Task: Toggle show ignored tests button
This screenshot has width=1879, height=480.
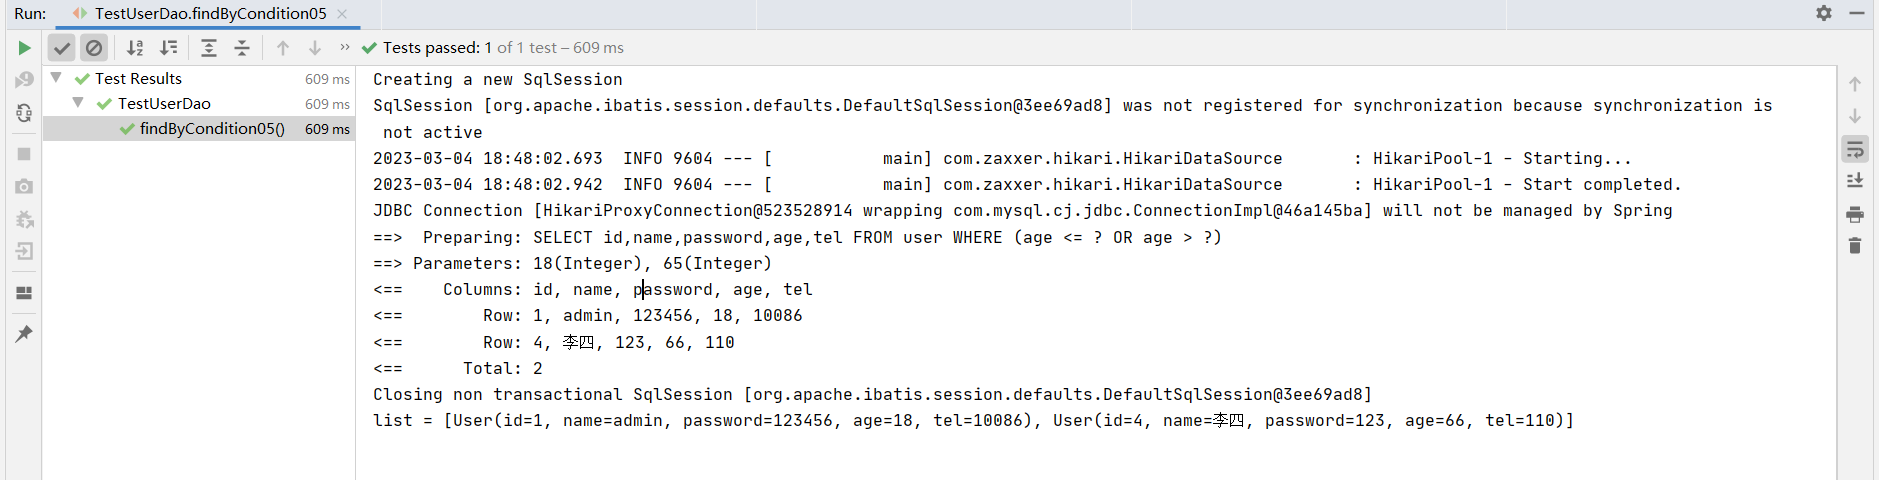Action: [x=93, y=48]
